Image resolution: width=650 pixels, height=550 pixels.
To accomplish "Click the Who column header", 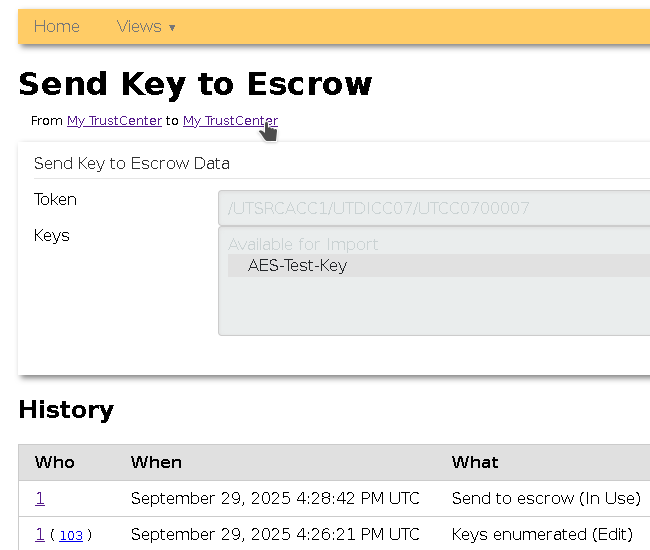I will [x=54, y=462].
